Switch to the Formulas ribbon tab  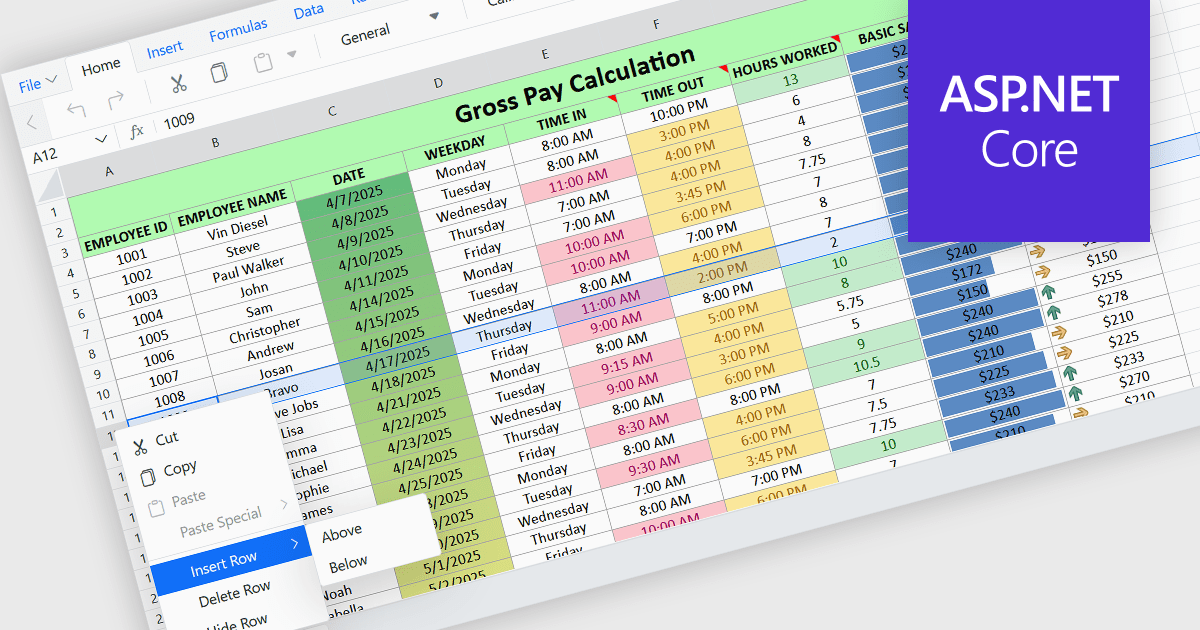coord(238,31)
